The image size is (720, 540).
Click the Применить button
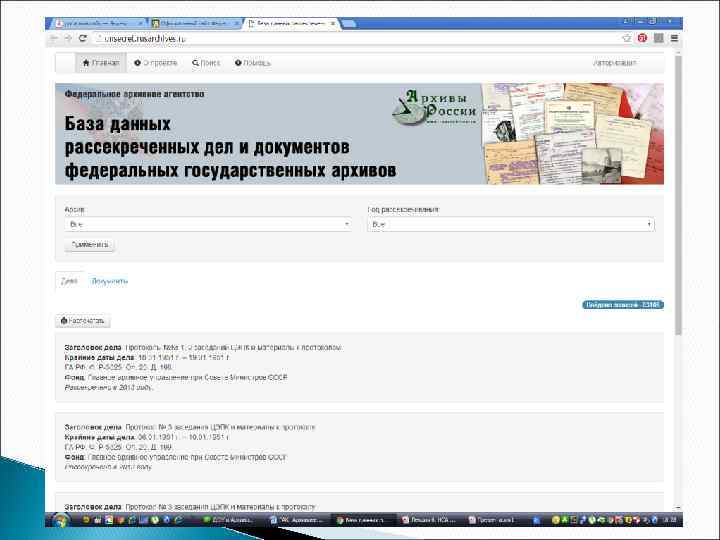pyautogui.click(x=90, y=245)
